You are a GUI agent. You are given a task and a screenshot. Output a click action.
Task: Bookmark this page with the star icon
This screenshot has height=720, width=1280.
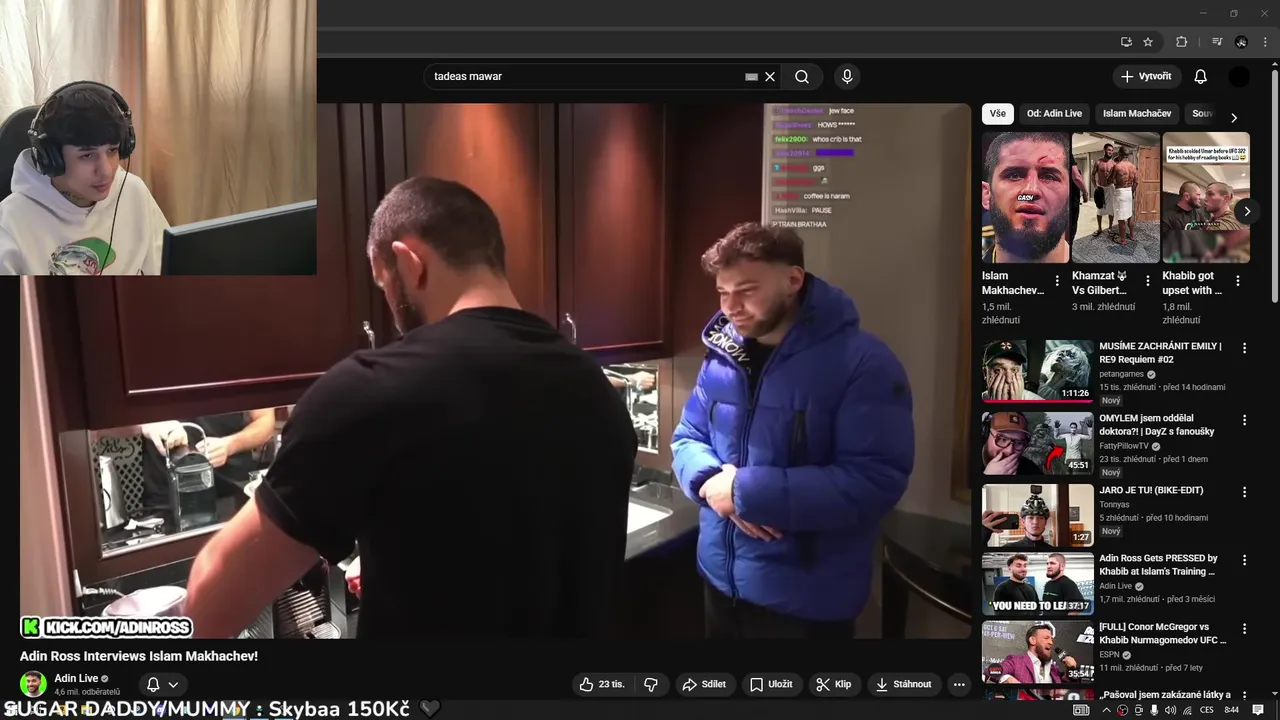tap(1148, 42)
